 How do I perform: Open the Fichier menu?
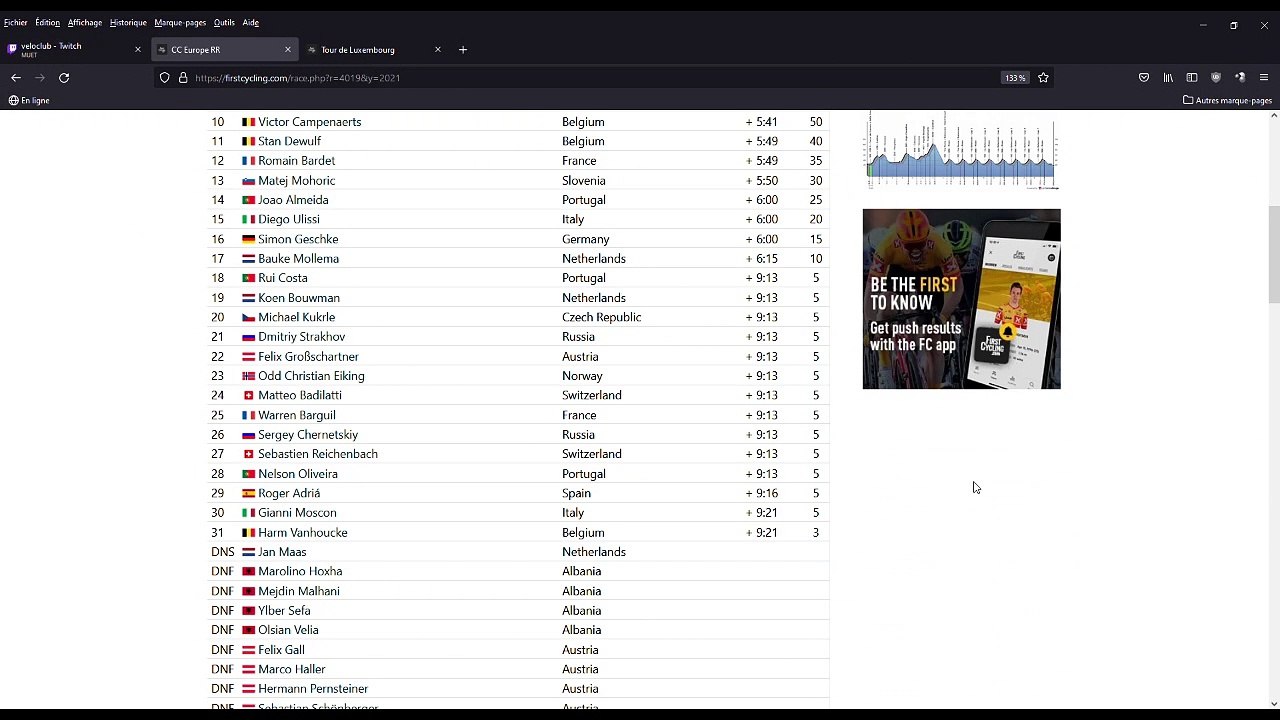coord(16,22)
